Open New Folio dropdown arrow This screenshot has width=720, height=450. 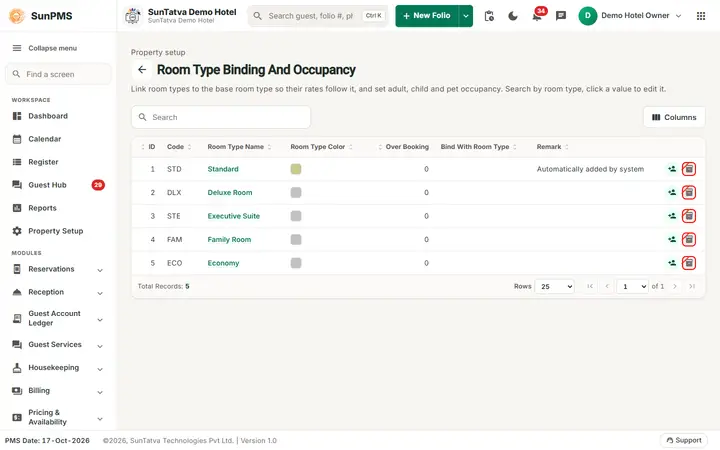(466, 16)
